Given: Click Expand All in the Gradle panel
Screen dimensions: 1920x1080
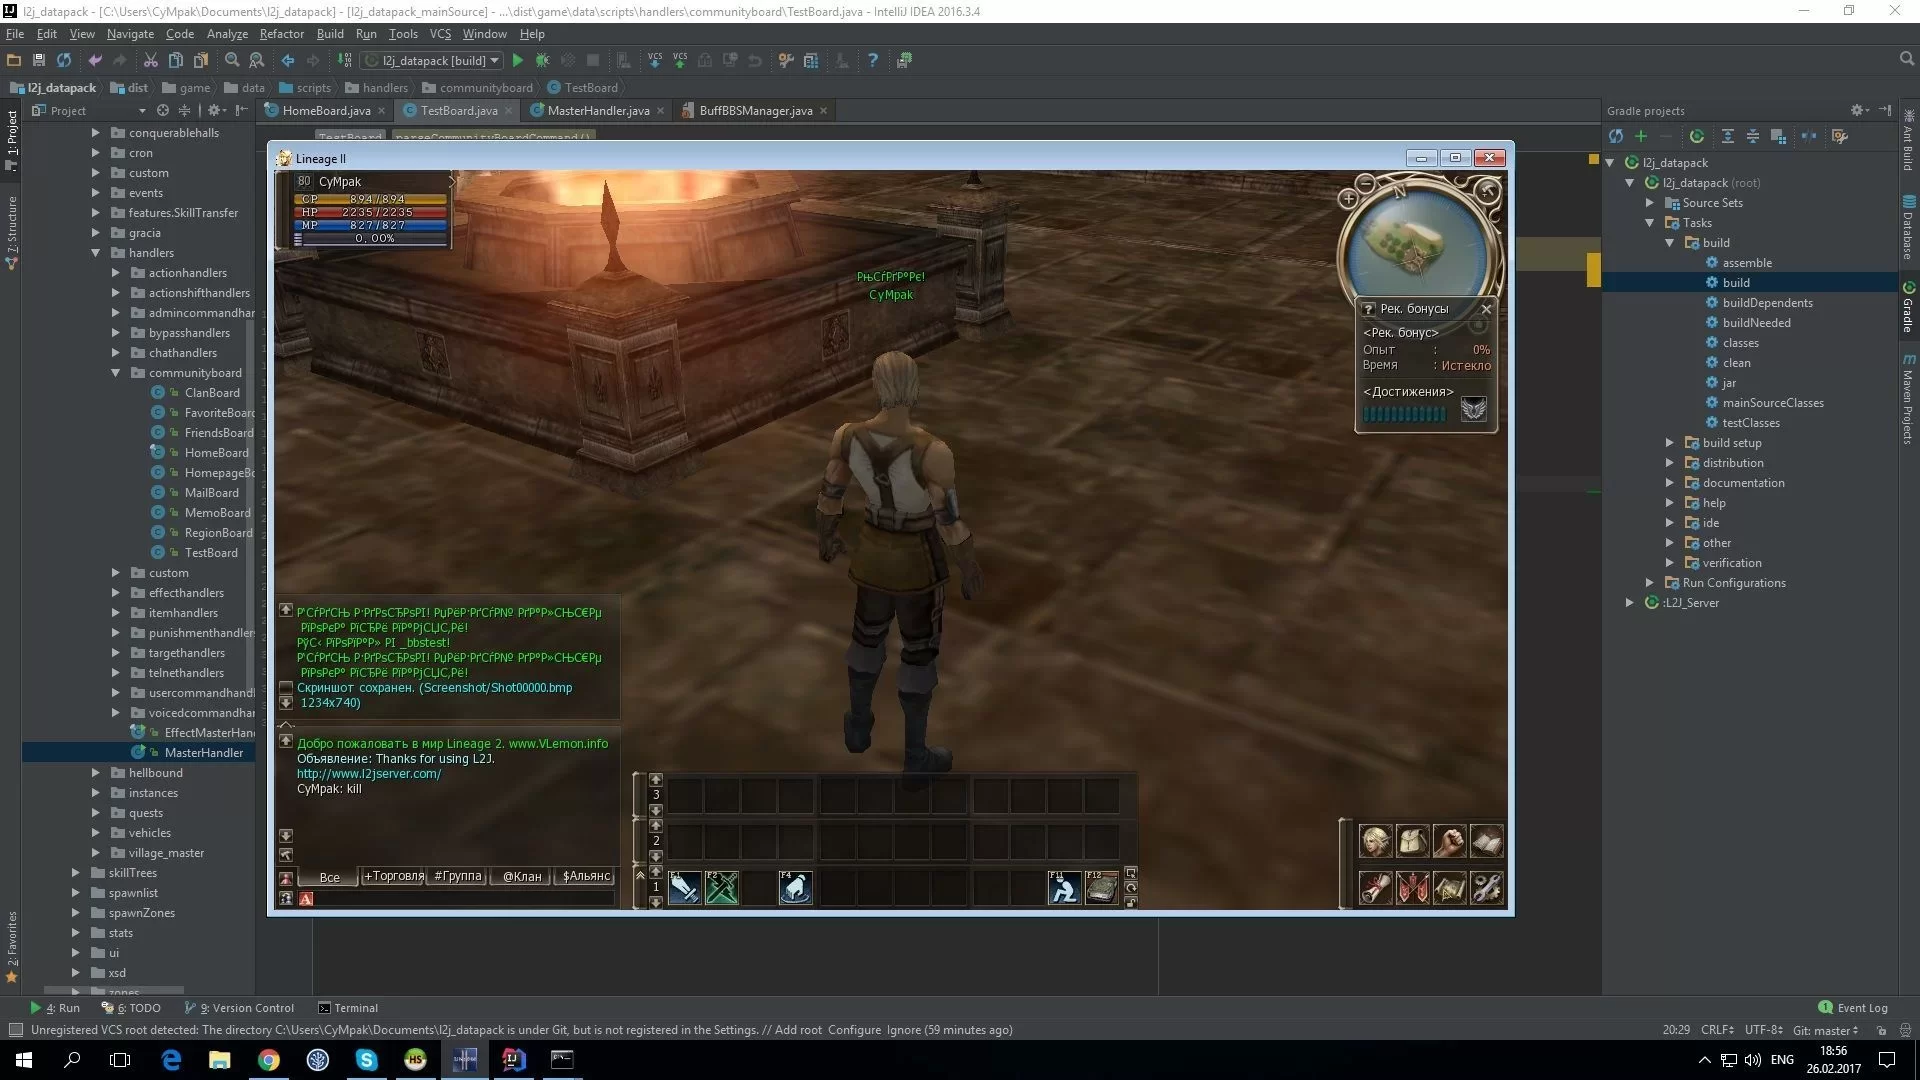Looking at the screenshot, I should point(1727,136).
